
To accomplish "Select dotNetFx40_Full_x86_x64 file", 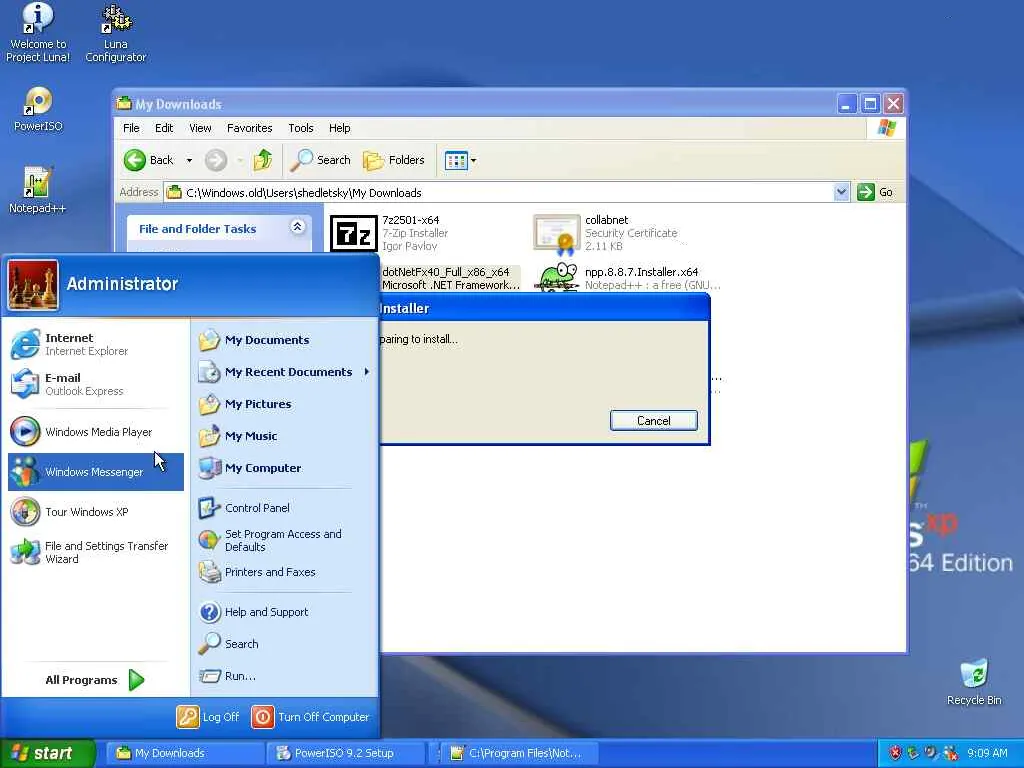I will 451,278.
